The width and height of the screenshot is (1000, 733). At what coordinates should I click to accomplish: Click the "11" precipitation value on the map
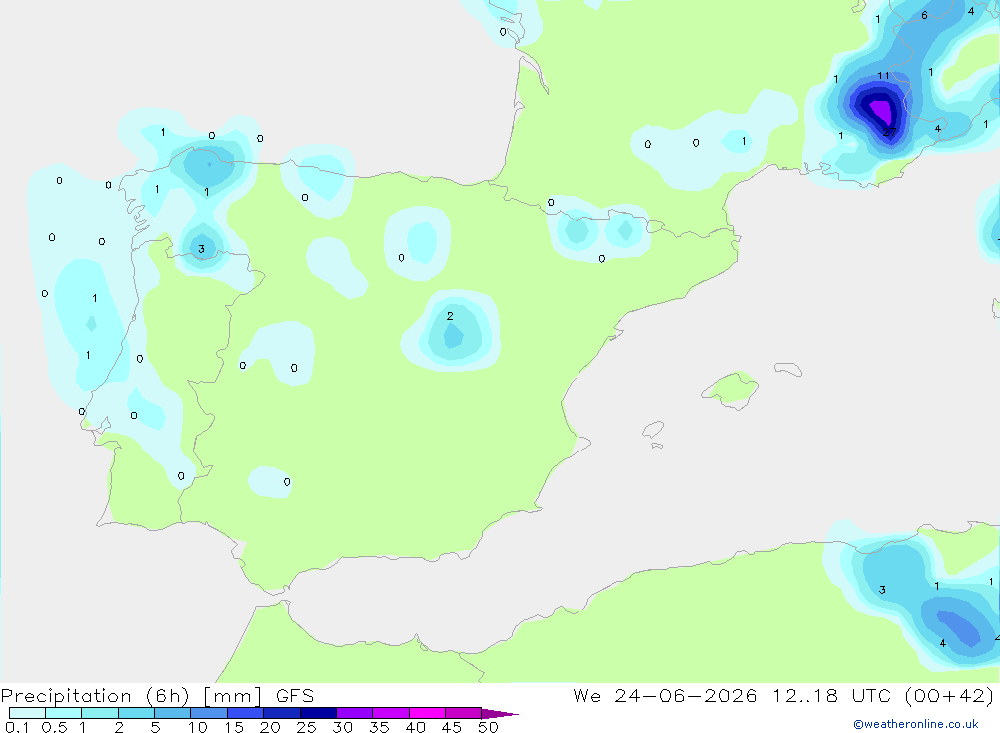(883, 75)
